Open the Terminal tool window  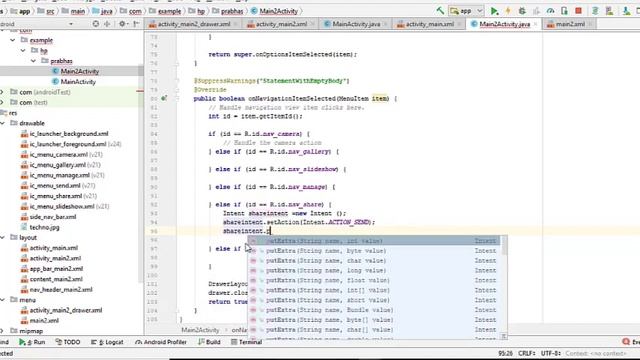coord(246,342)
